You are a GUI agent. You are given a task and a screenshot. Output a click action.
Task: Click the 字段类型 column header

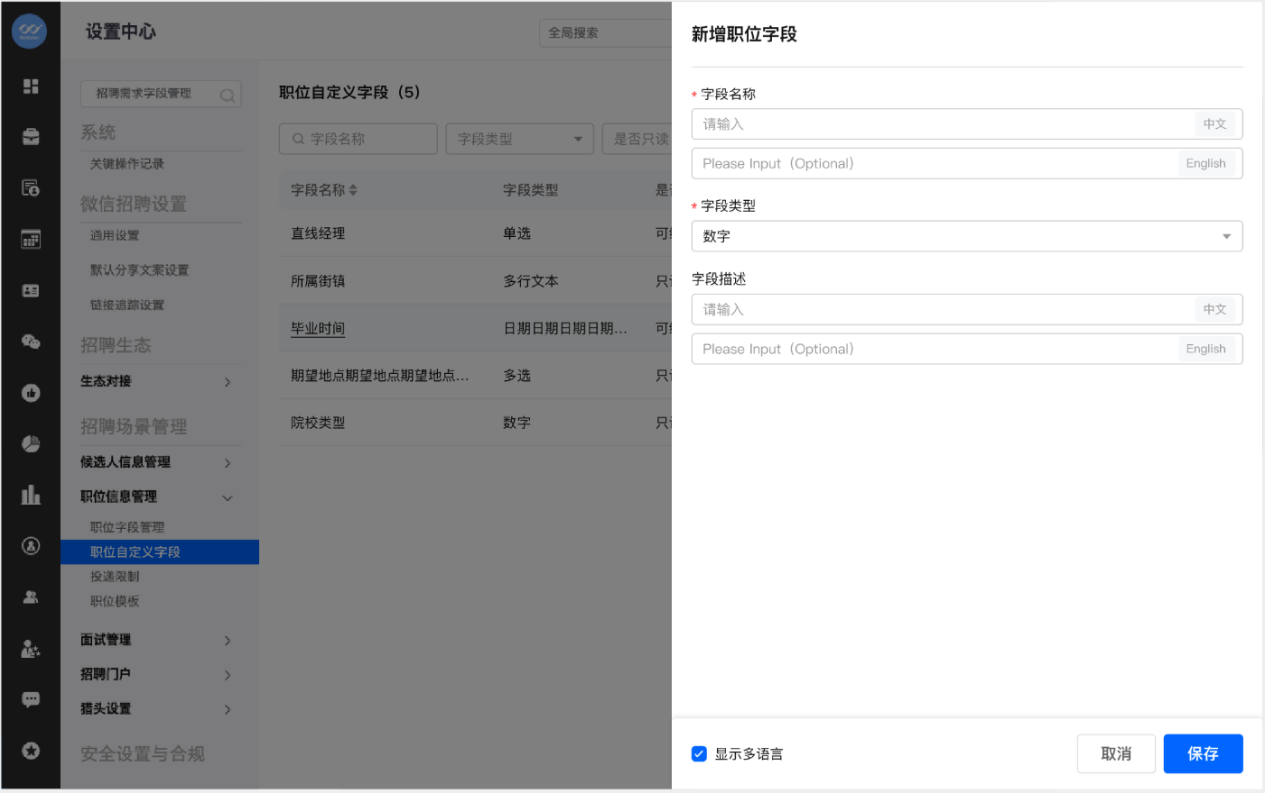point(531,190)
